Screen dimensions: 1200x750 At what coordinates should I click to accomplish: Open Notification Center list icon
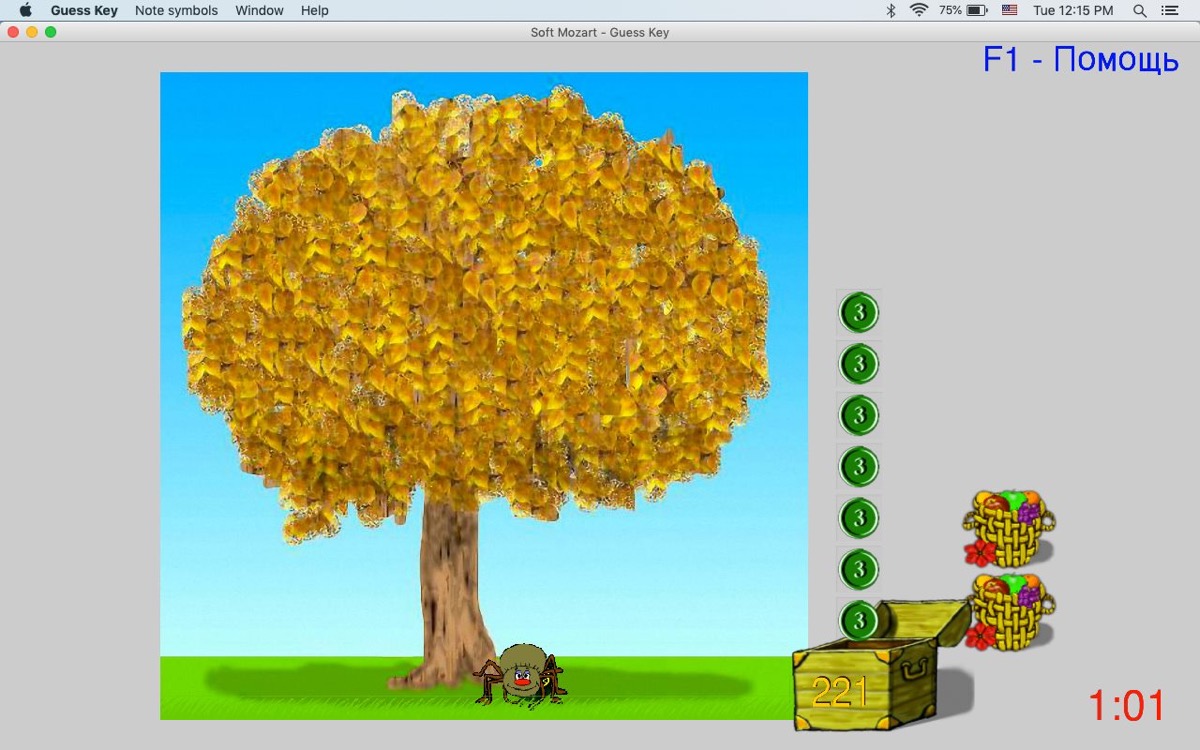(x=1170, y=10)
